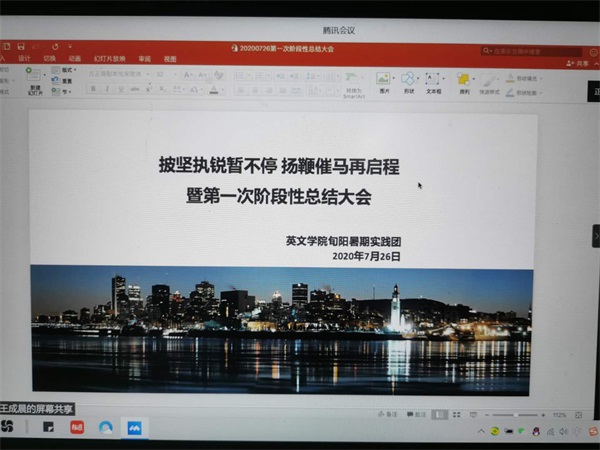Click the 备注 (Notes) status bar button
The width and height of the screenshot is (600, 450).
click(387, 414)
